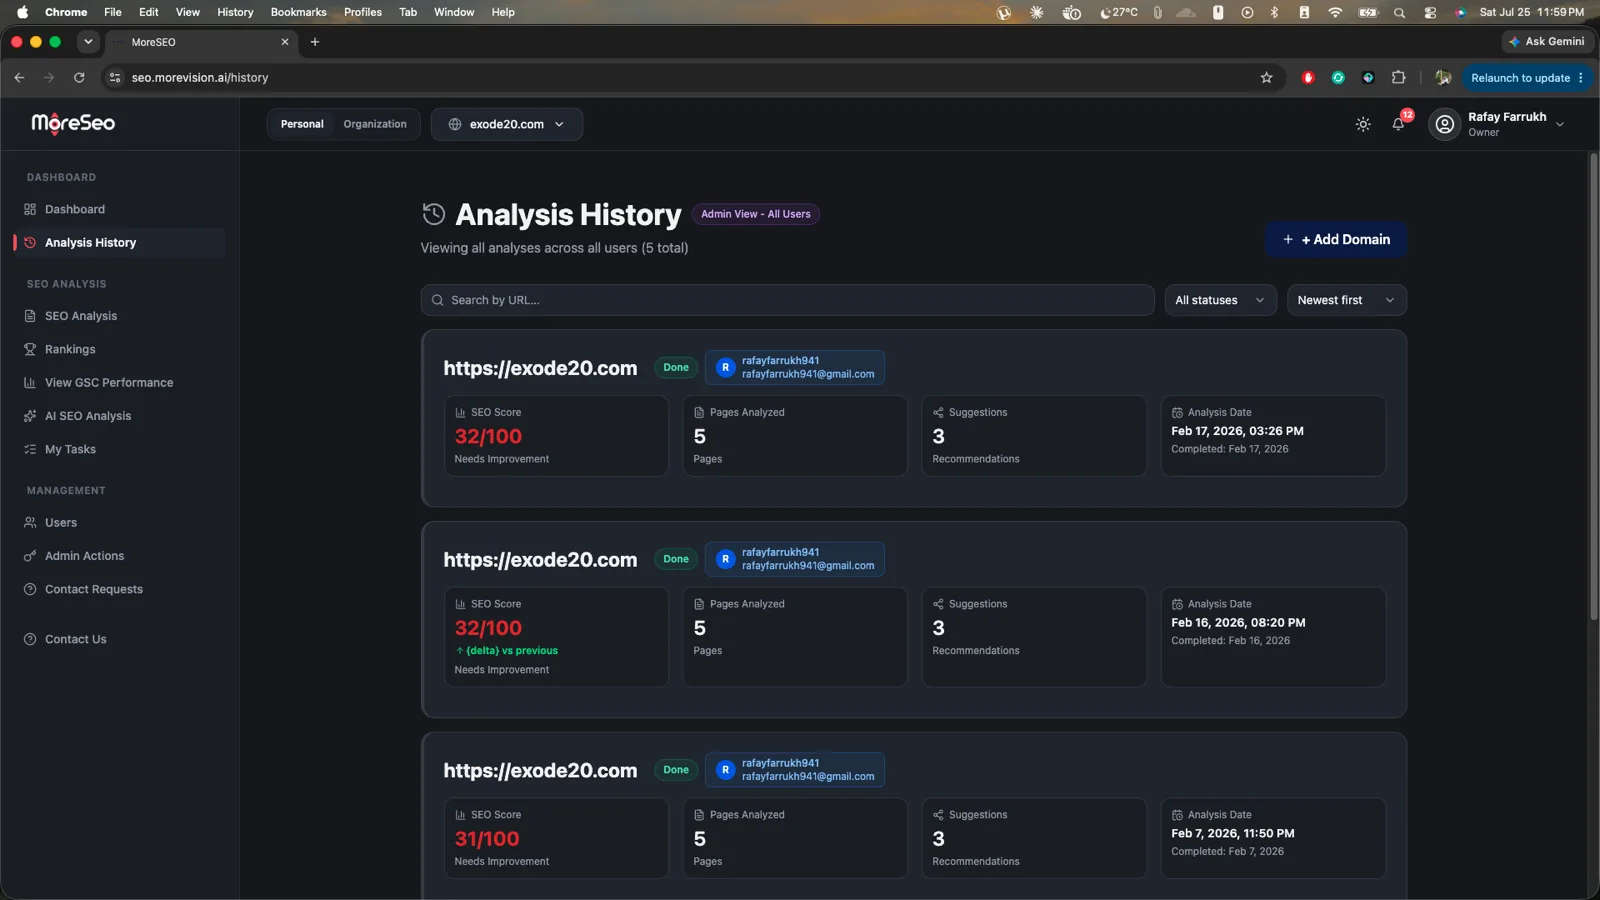Click the Rafay Farrukh profile avatar icon

click(x=1445, y=124)
